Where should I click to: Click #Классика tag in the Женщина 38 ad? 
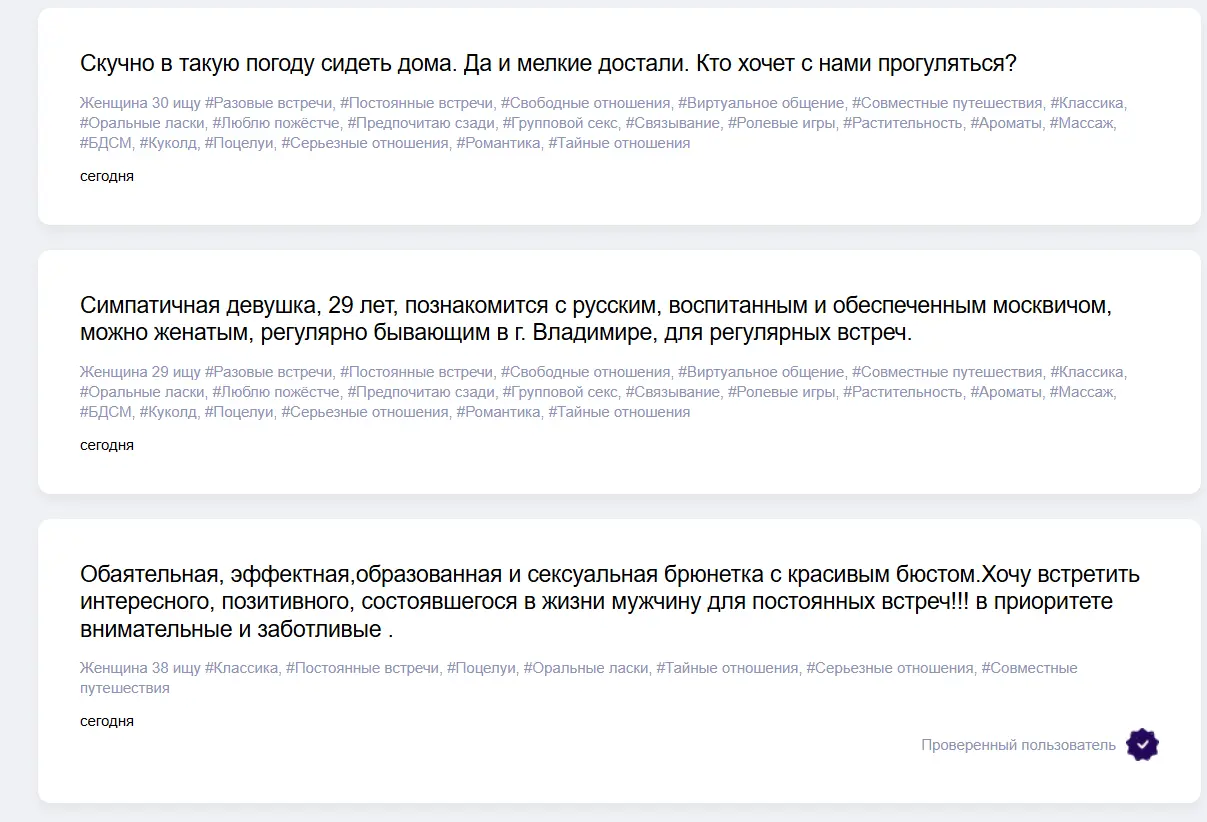pyautogui.click(x=241, y=668)
